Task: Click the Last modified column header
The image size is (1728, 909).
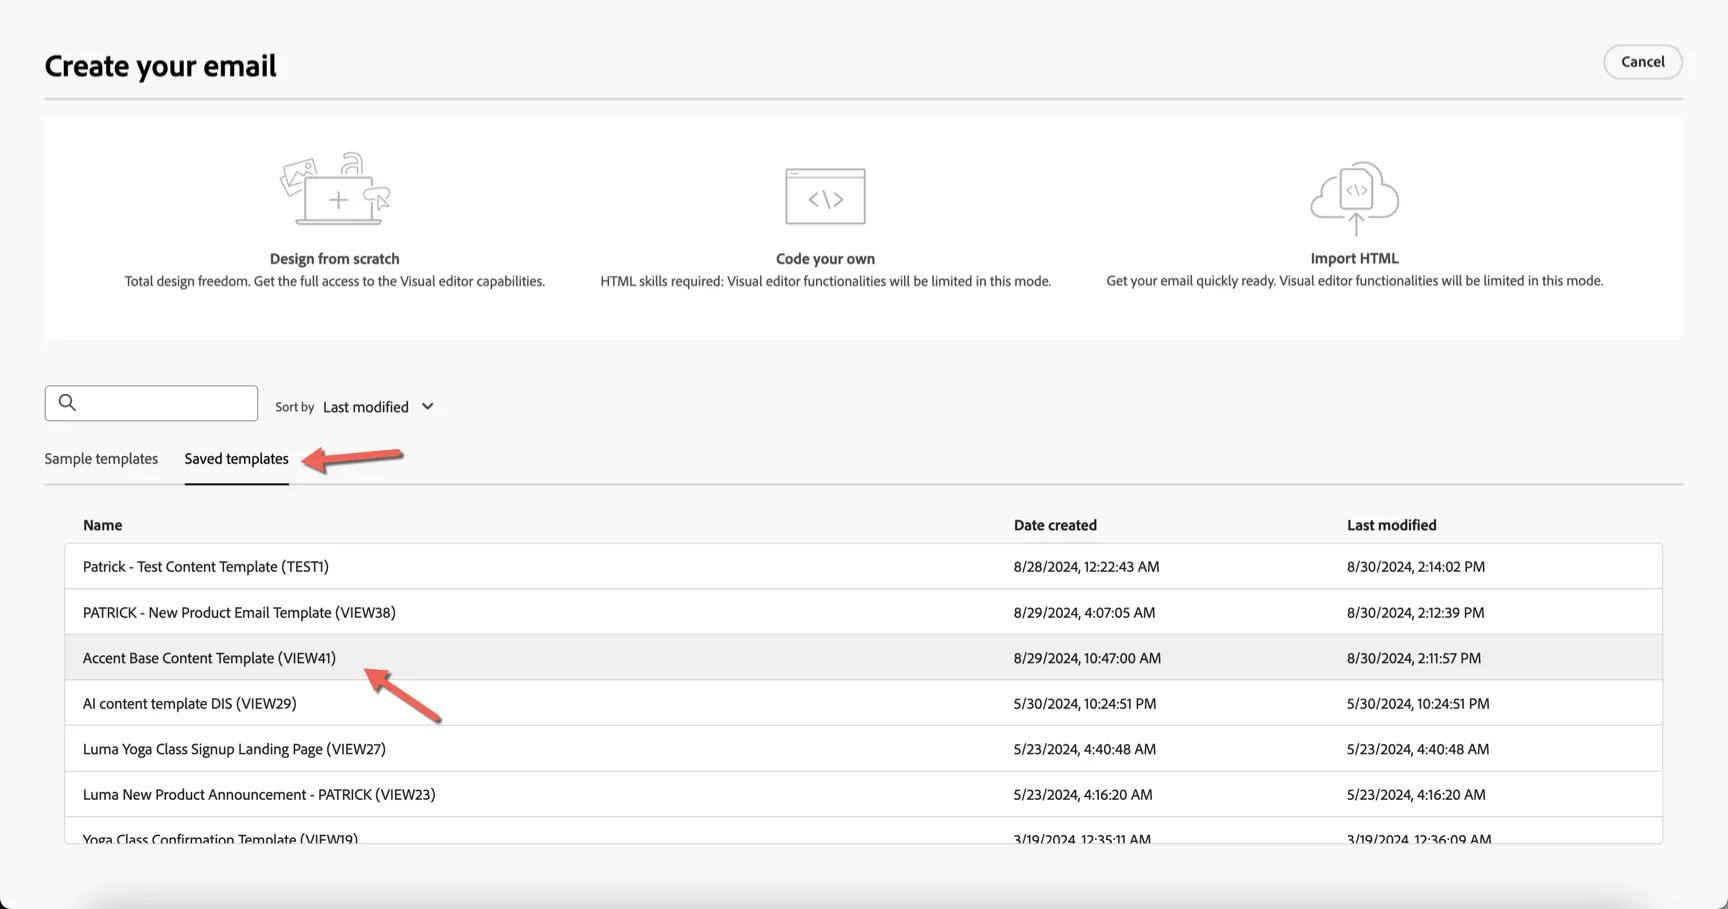Action: tap(1391, 525)
